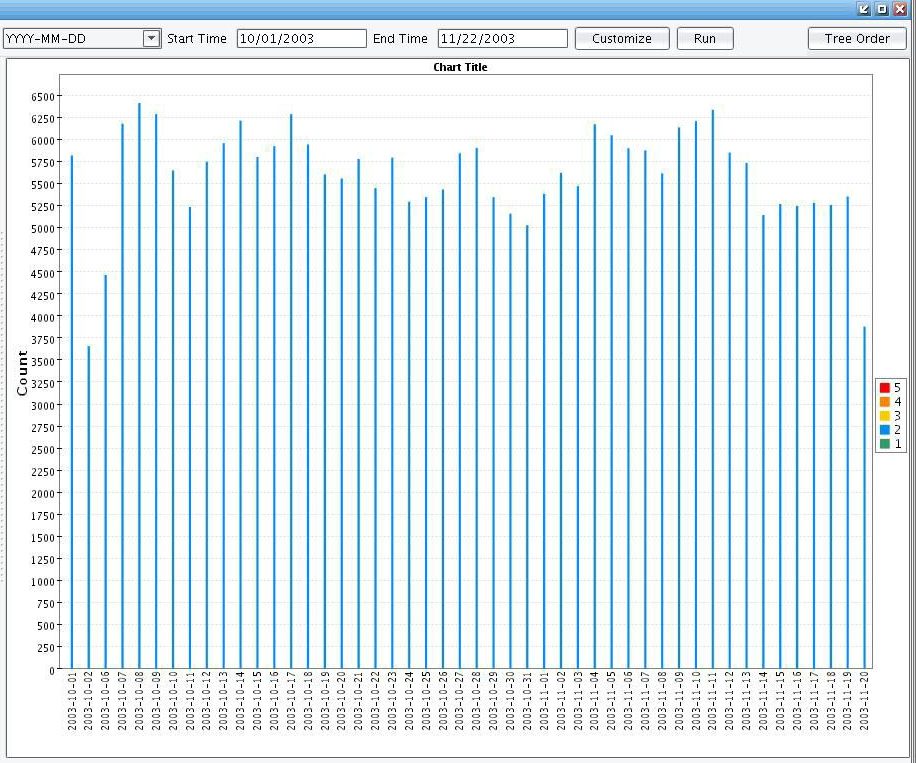Run the chart query

[x=704, y=39]
